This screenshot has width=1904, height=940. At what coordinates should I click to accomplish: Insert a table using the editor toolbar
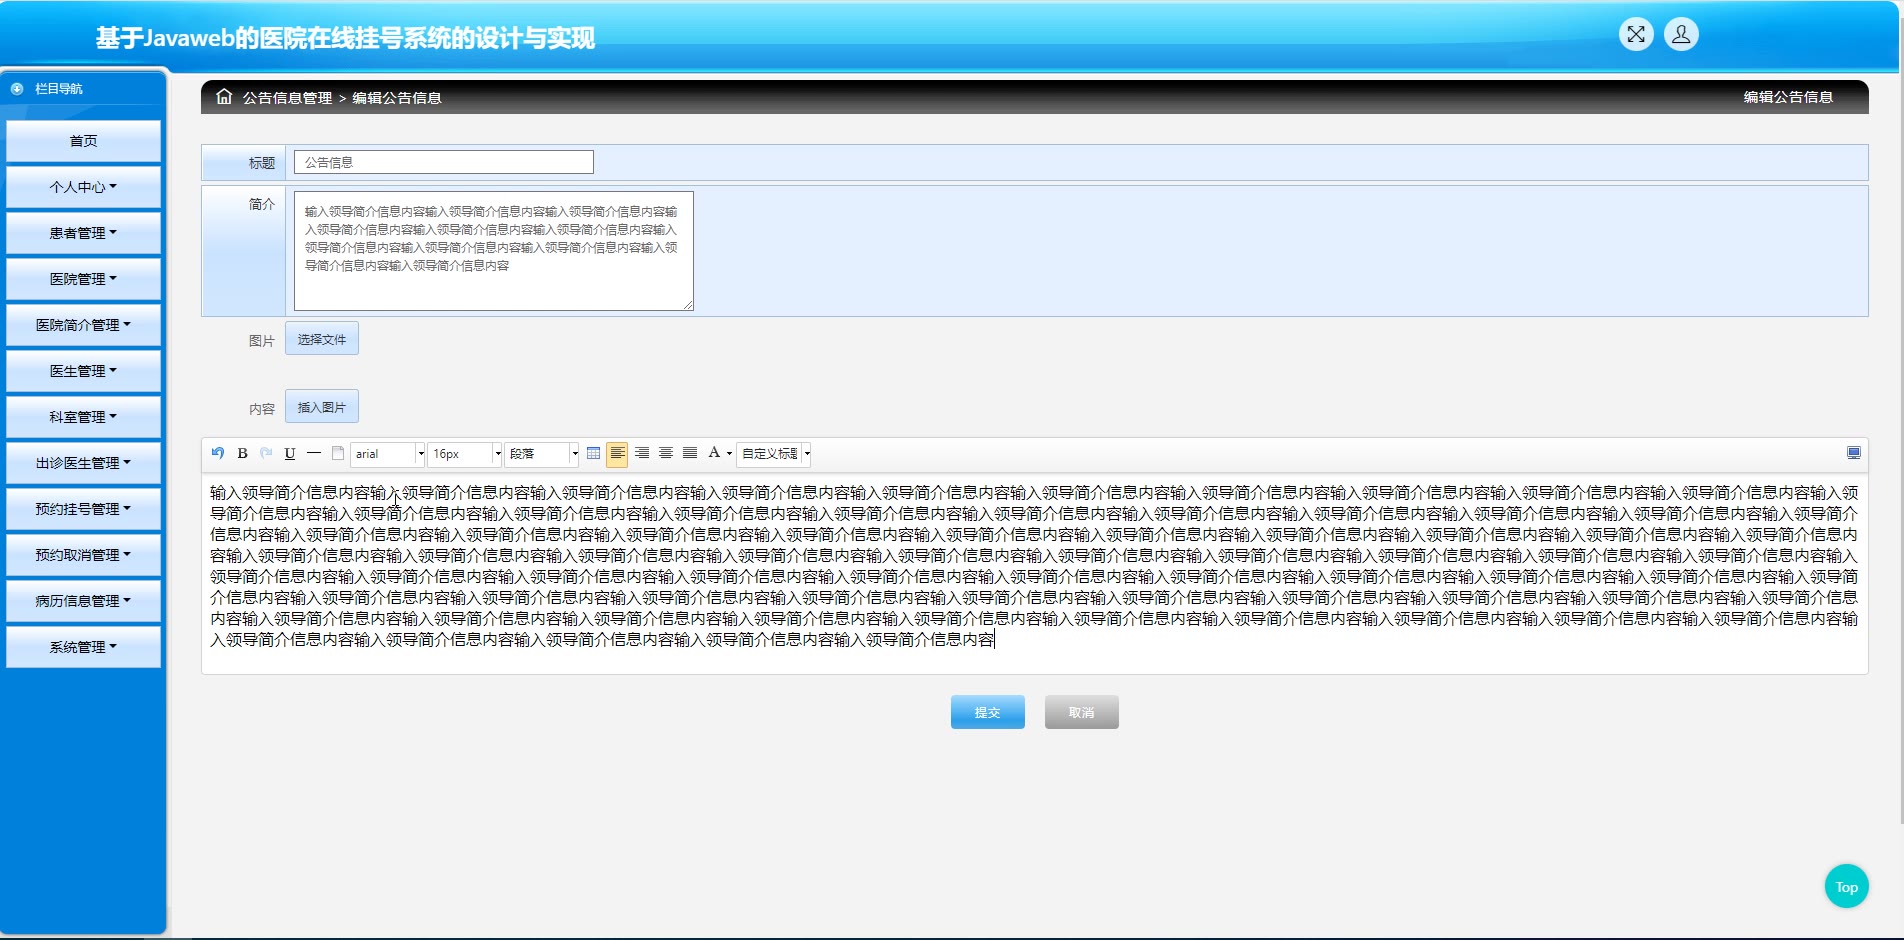[594, 453]
